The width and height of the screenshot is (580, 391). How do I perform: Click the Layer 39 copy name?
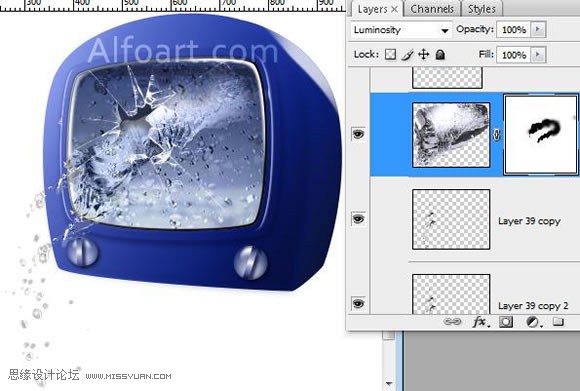coord(529,221)
